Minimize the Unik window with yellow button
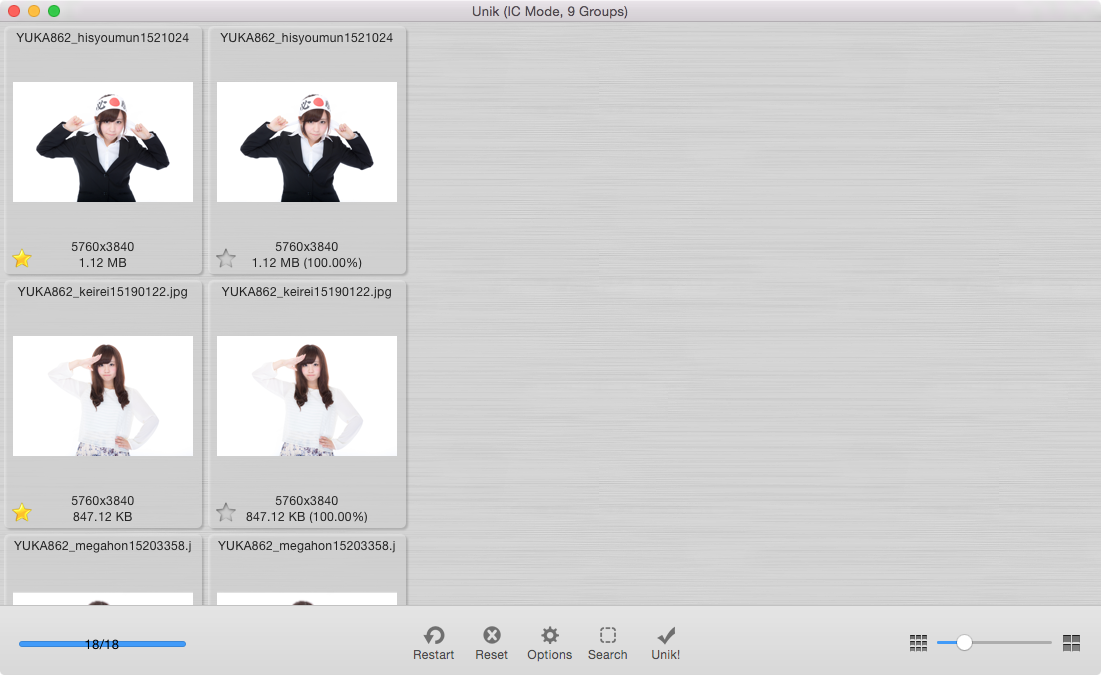 pyautogui.click(x=34, y=11)
